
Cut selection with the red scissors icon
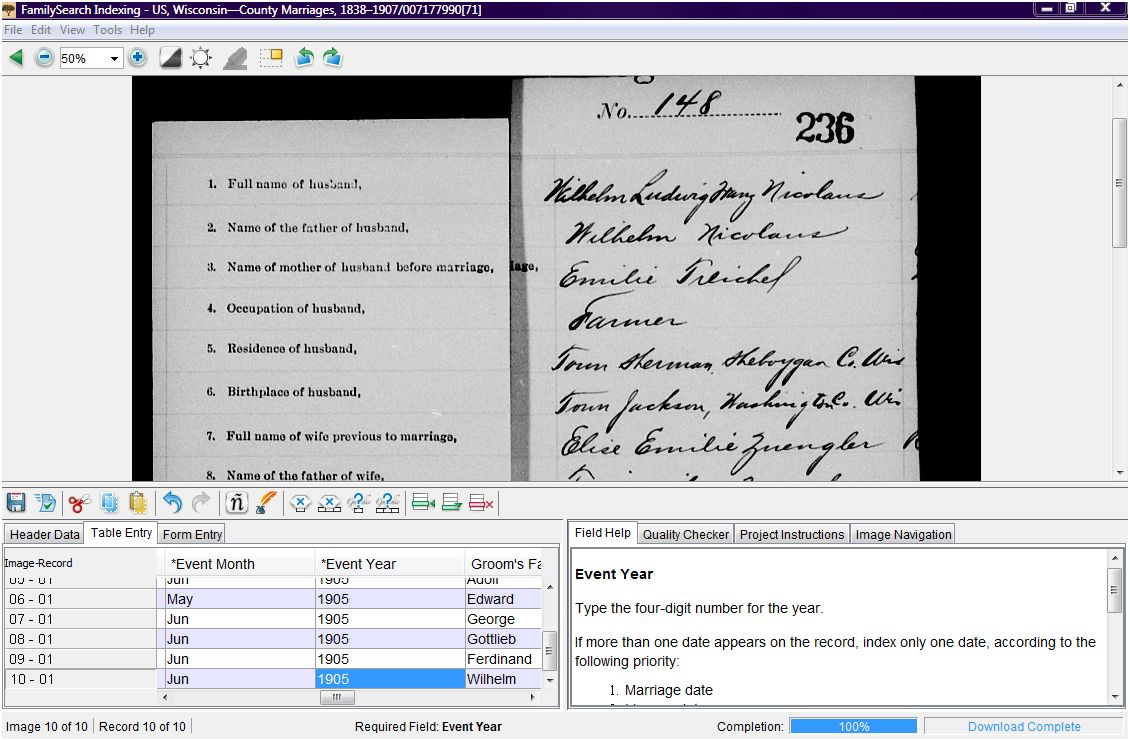point(79,502)
